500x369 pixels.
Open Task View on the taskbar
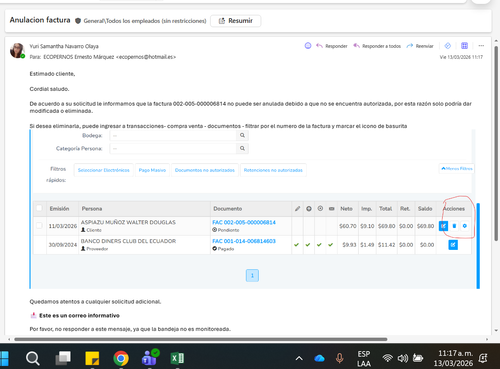(x=63, y=359)
